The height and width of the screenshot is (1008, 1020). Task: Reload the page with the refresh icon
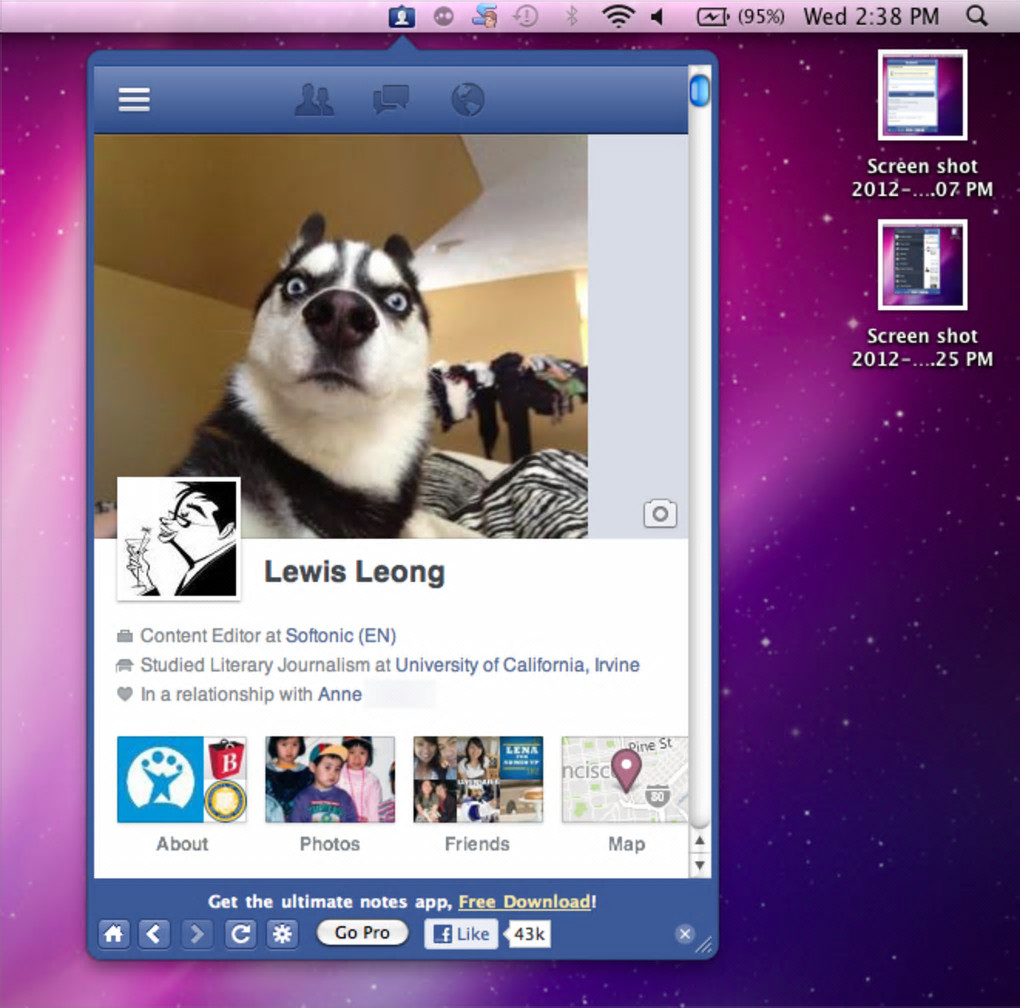240,934
